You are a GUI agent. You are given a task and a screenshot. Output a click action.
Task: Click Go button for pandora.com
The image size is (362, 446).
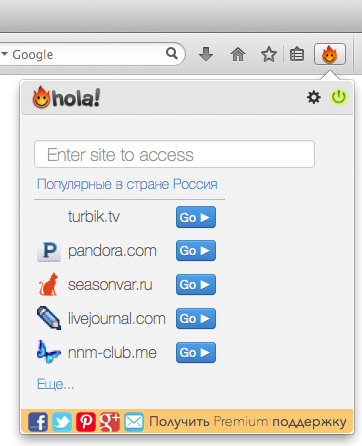coord(196,251)
